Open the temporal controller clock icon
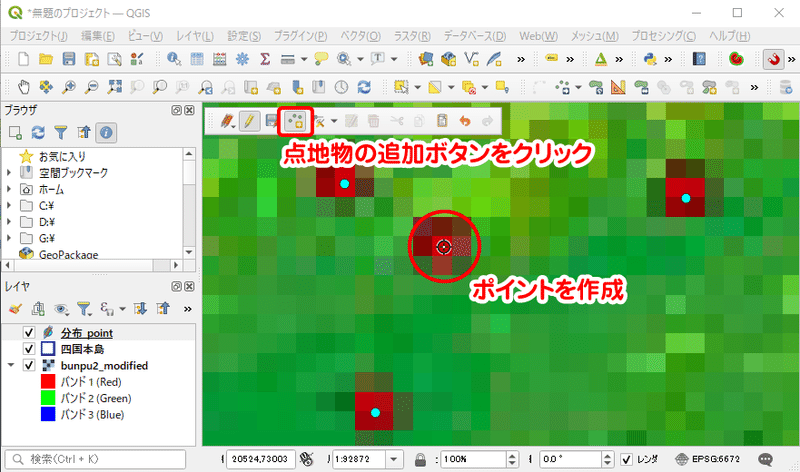This screenshot has height=472, width=800. 341,87
